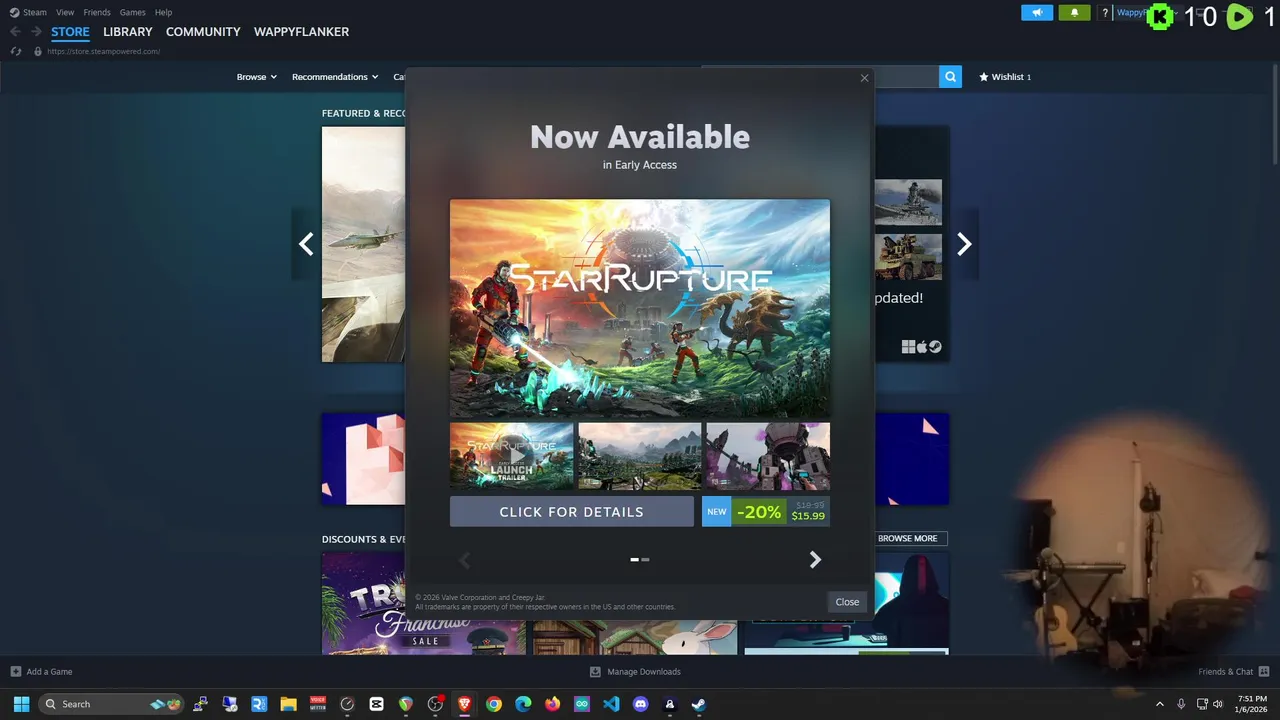Click the page scrollbar on right edge
The image size is (1280, 720).
tap(1274, 115)
